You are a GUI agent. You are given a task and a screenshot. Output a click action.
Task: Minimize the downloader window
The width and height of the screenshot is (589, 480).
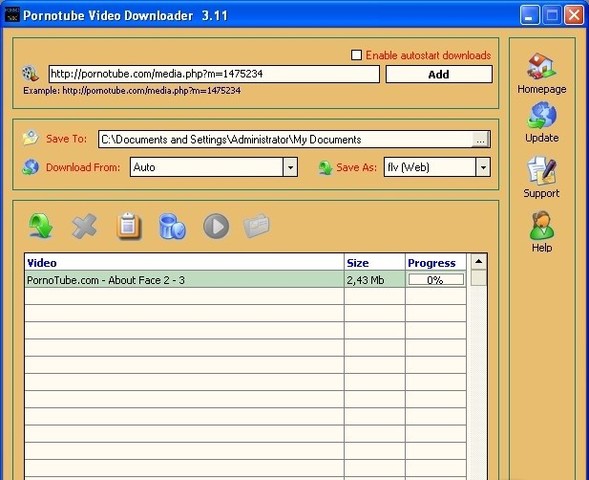point(529,15)
